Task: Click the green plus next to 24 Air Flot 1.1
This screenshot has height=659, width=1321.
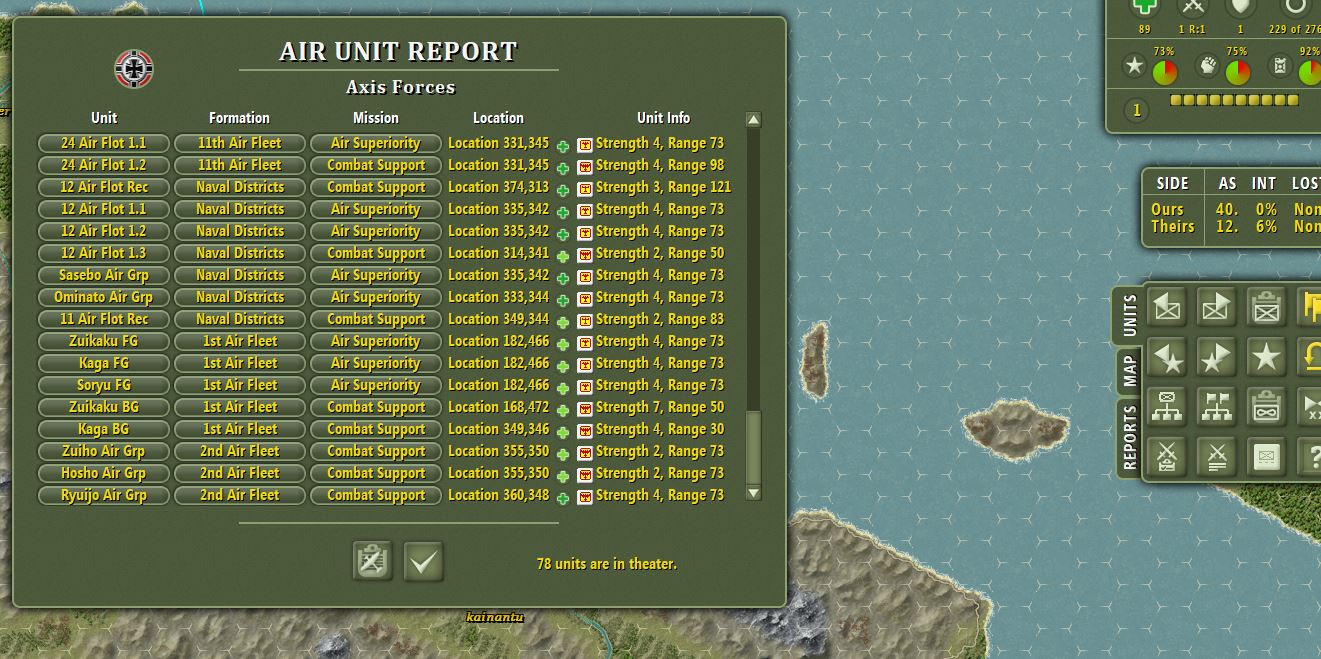Action: pos(563,146)
